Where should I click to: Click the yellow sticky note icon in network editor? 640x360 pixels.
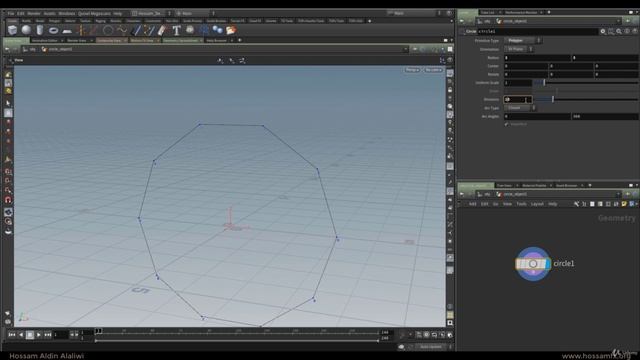pos(624,204)
